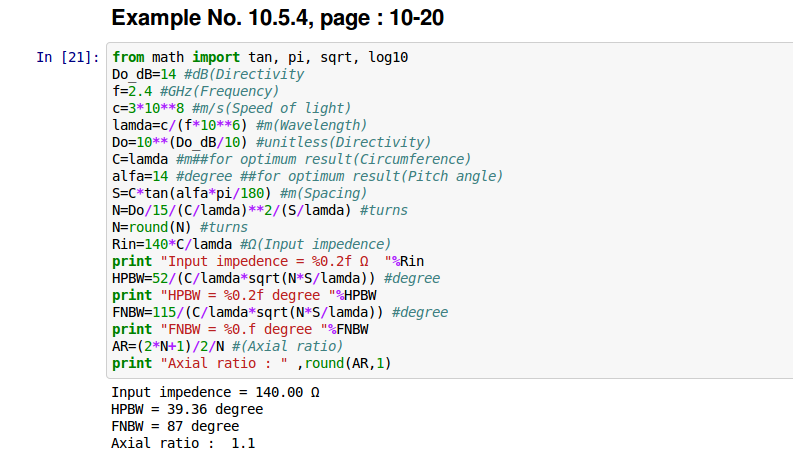This screenshot has height=471, width=793.
Task: Click the heading "Example No. 10.5.4, page : 10-20"
Action: (278, 18)
